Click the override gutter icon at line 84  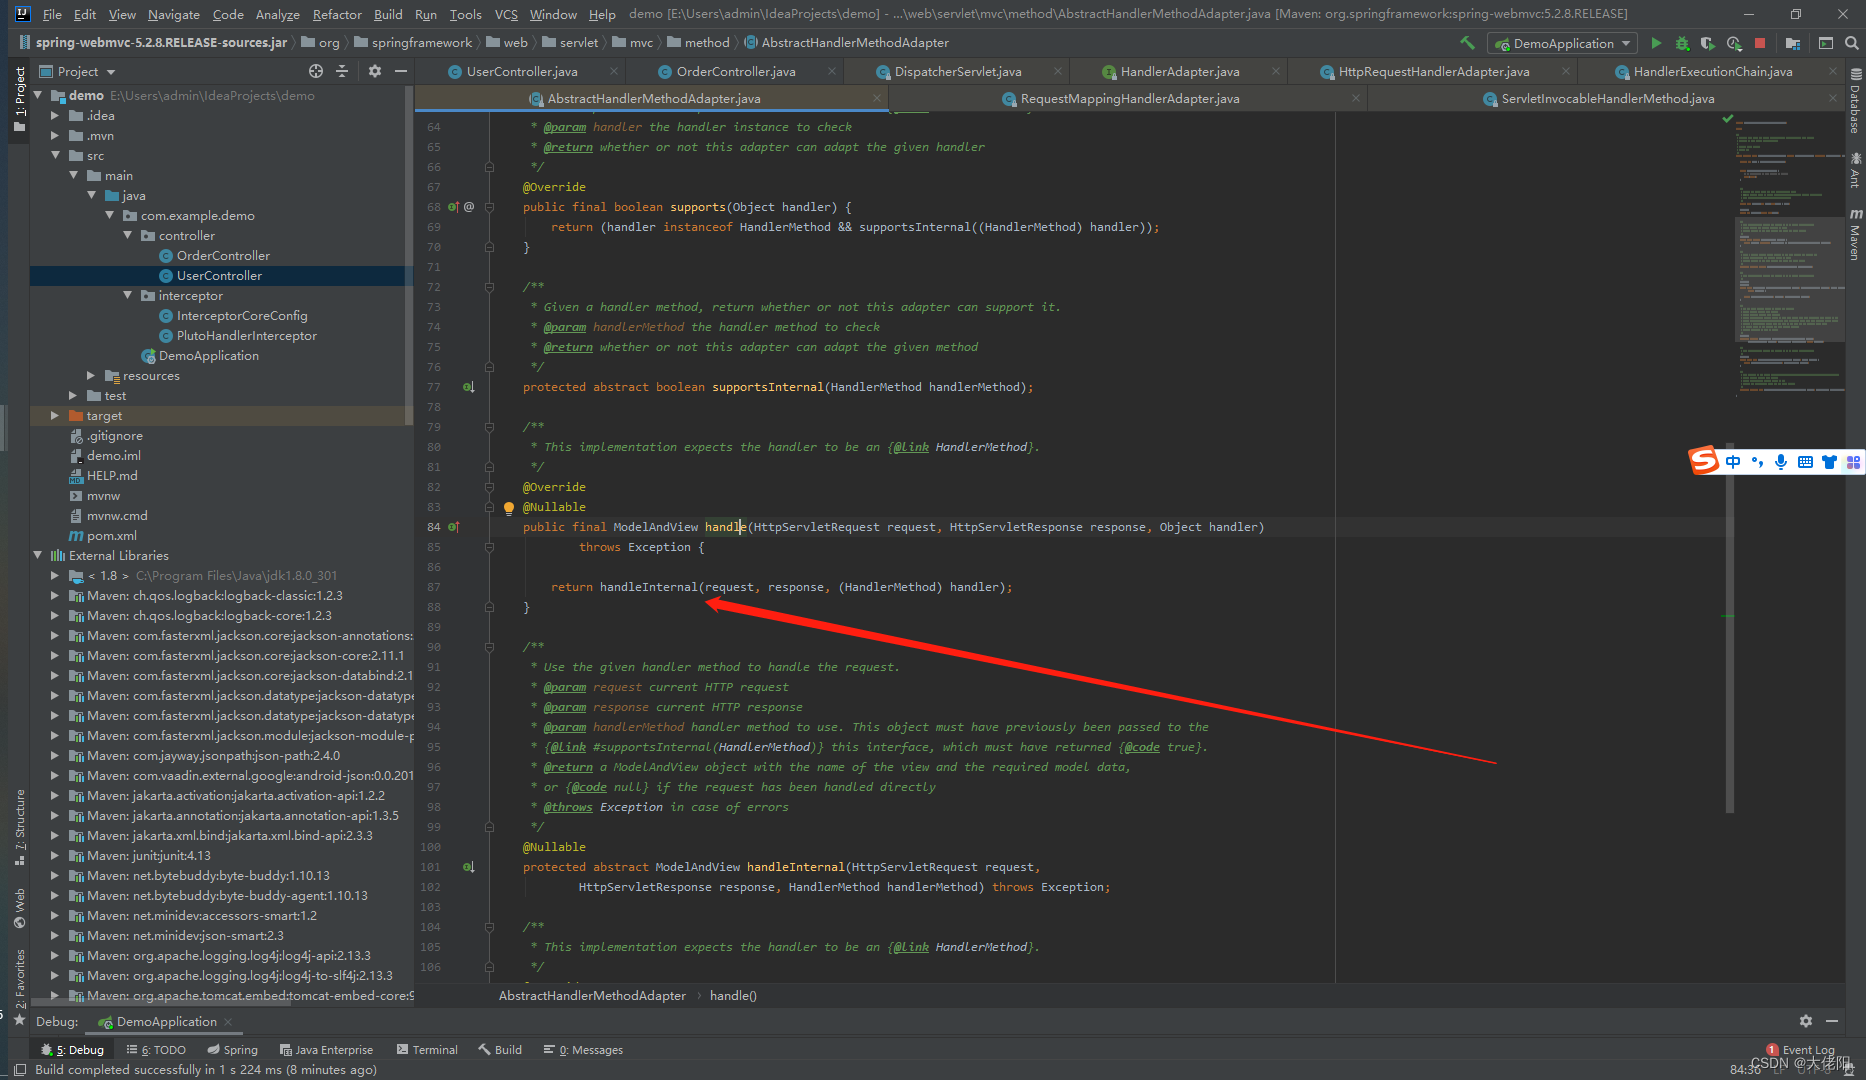(454, 527)
